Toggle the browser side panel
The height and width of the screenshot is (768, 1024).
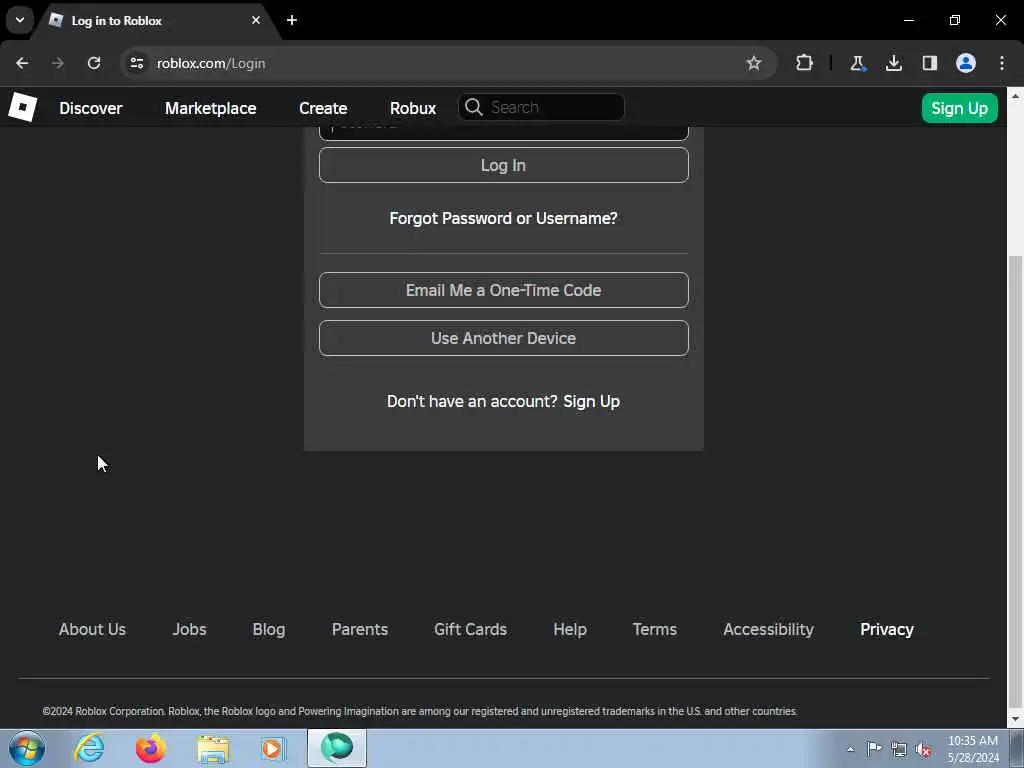point(930,63)
